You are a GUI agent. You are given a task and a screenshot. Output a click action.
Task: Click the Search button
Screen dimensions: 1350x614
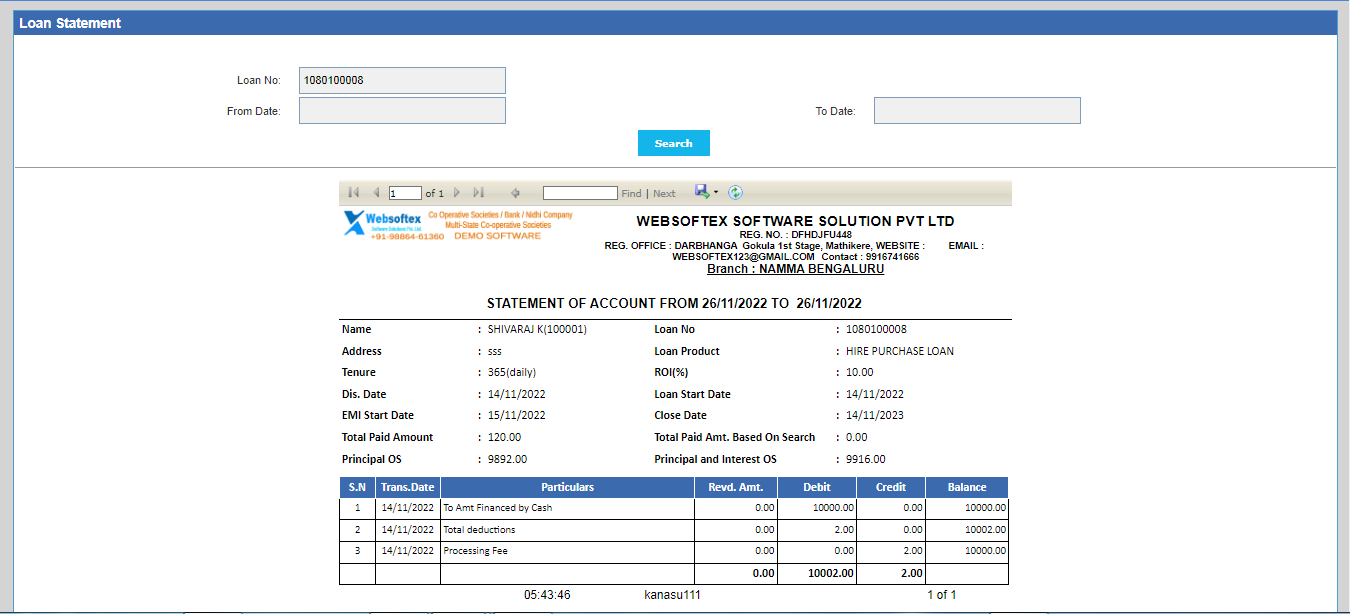pos(674,143)
